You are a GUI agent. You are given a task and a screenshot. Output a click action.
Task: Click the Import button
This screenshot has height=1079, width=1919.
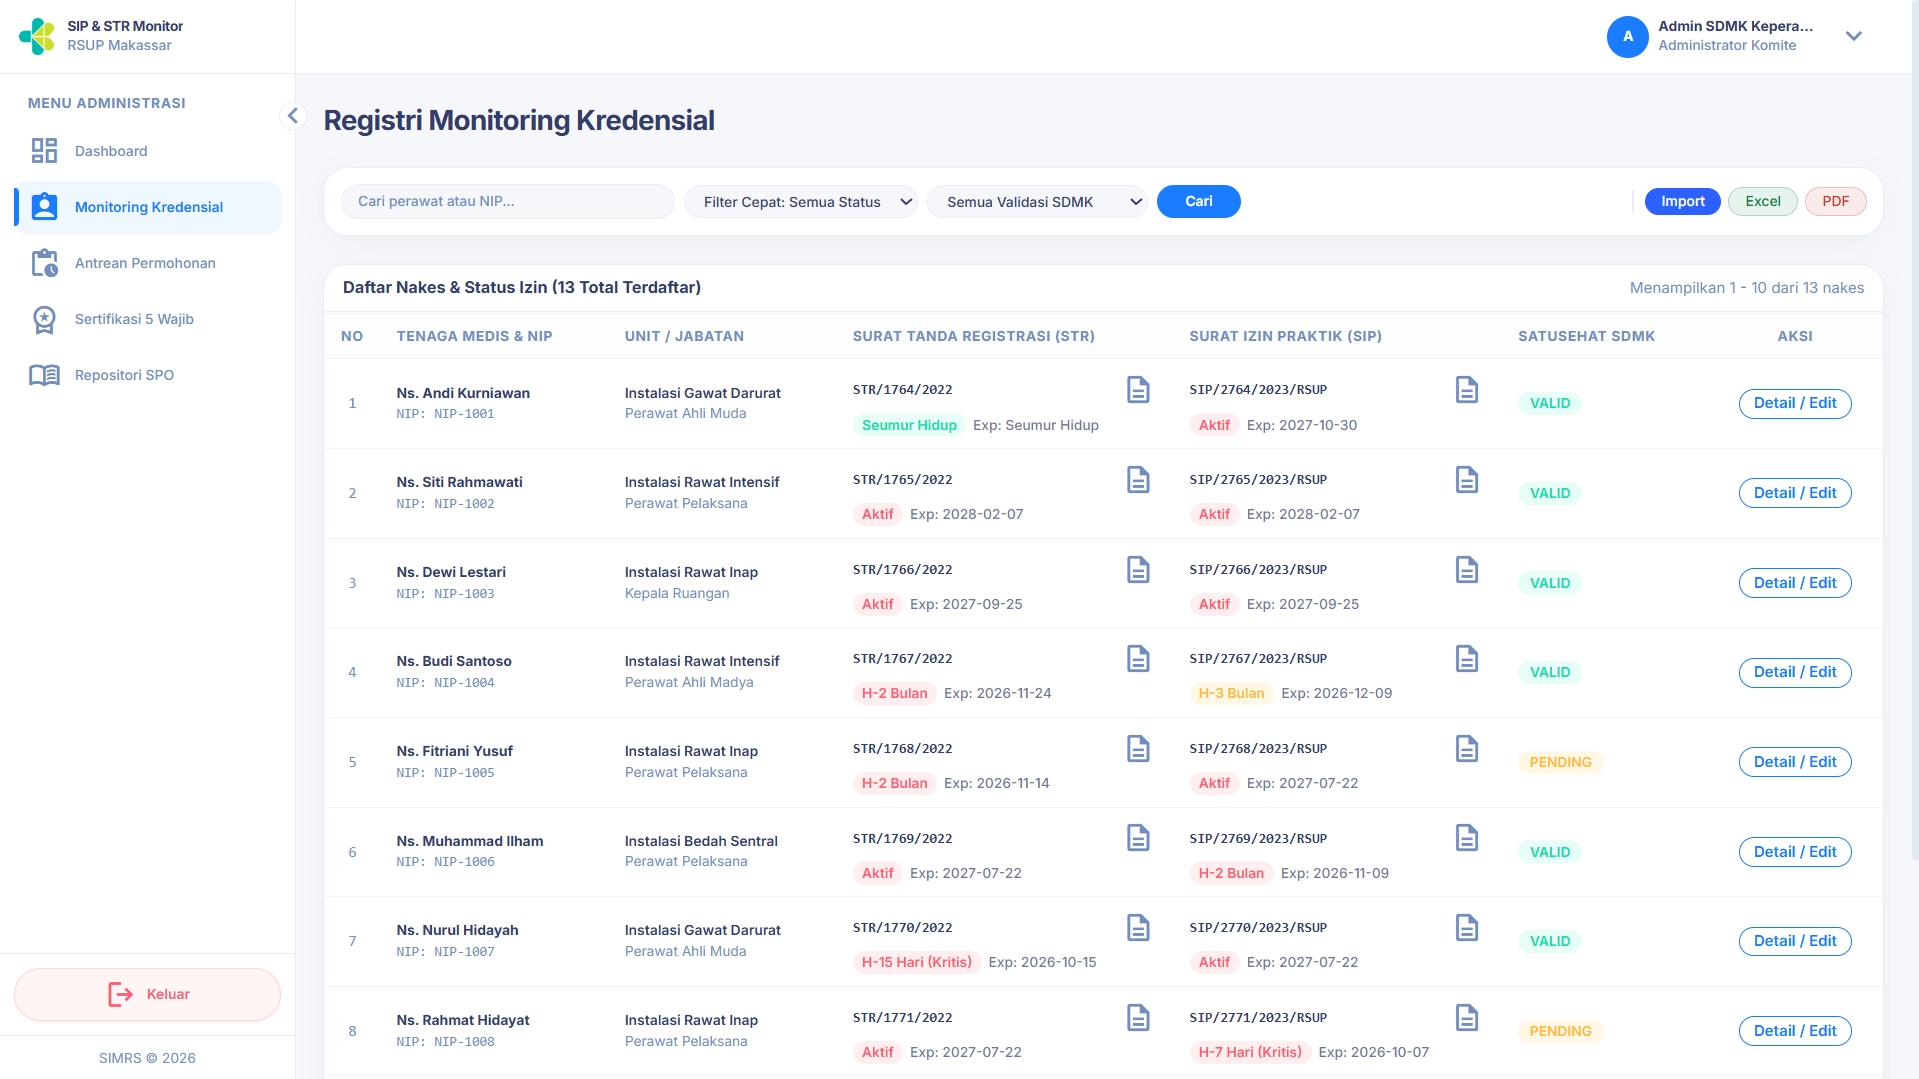click(1683, 201)
